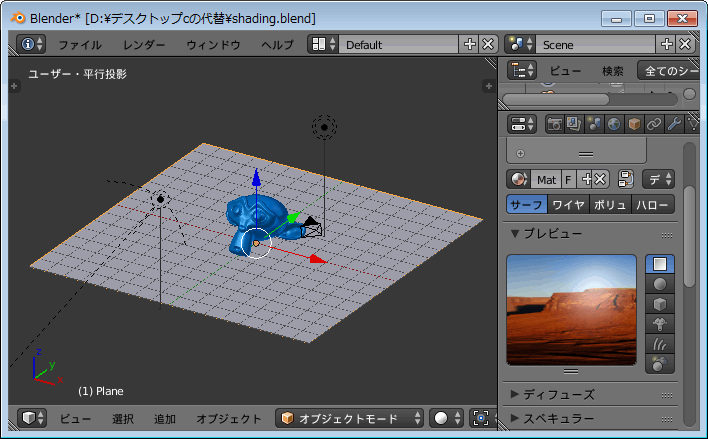The height and width of the screenshot is (439, 708).
Task: Open the 3D View editor type selector
Action: (x=32, y=418)
